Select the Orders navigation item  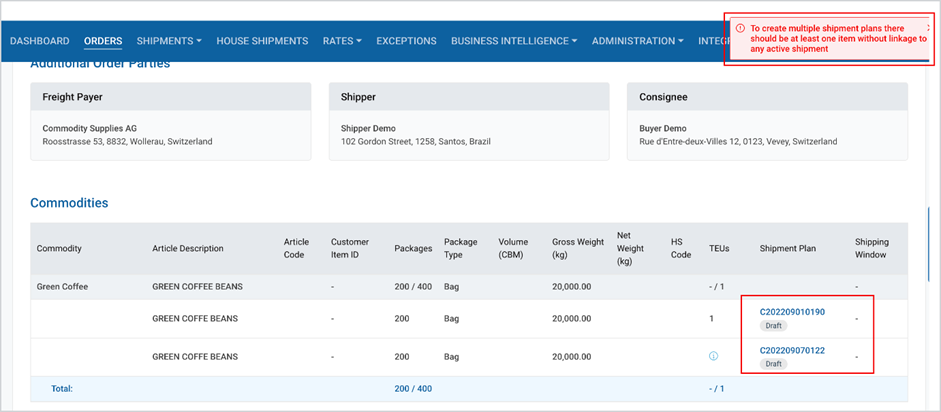(103, 41)
